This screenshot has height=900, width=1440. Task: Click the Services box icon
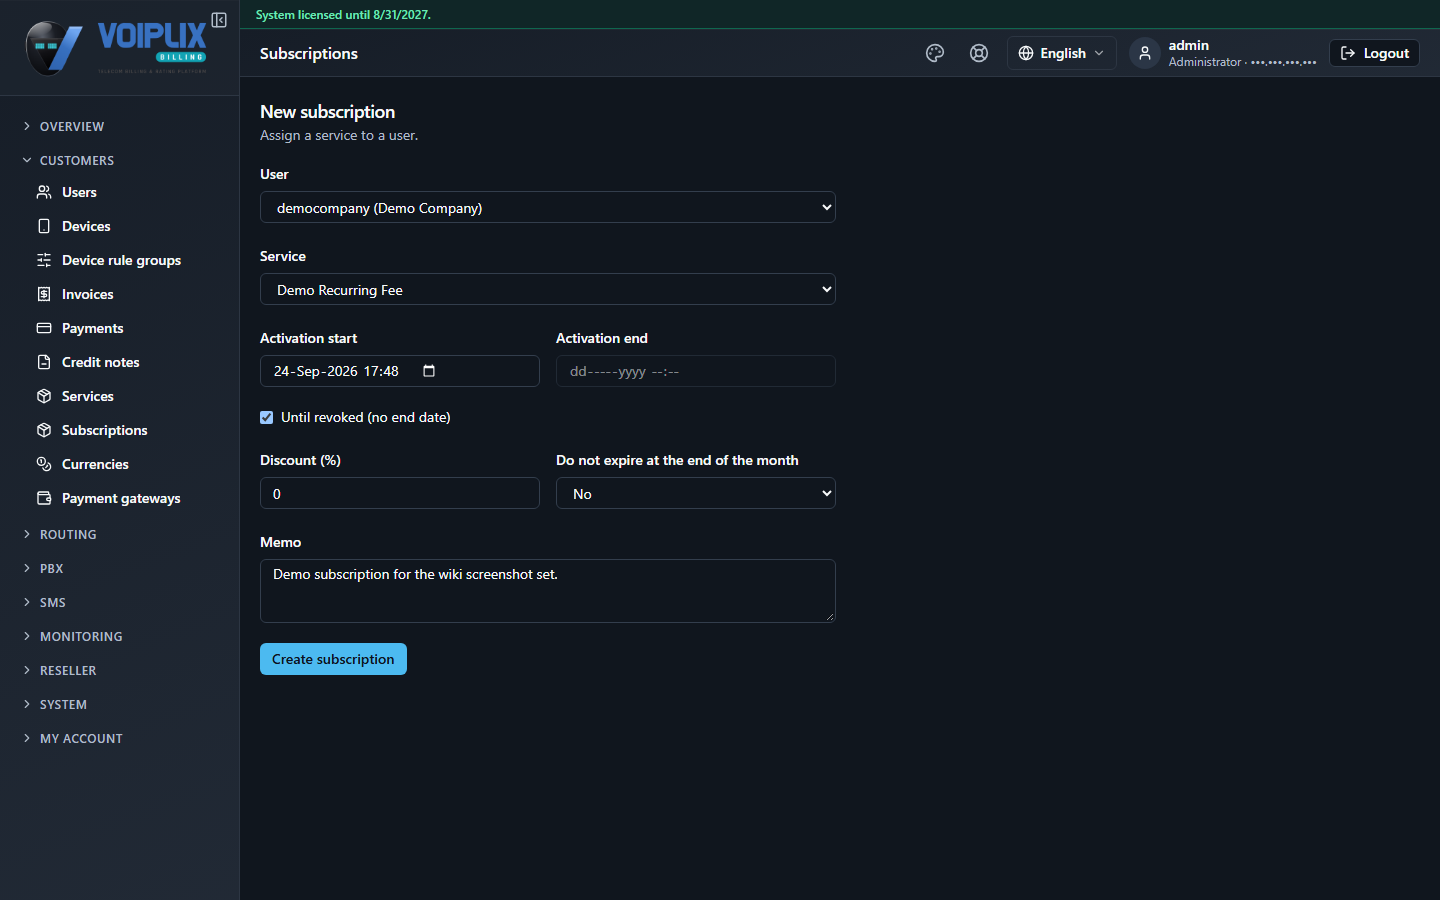(44, 396)
